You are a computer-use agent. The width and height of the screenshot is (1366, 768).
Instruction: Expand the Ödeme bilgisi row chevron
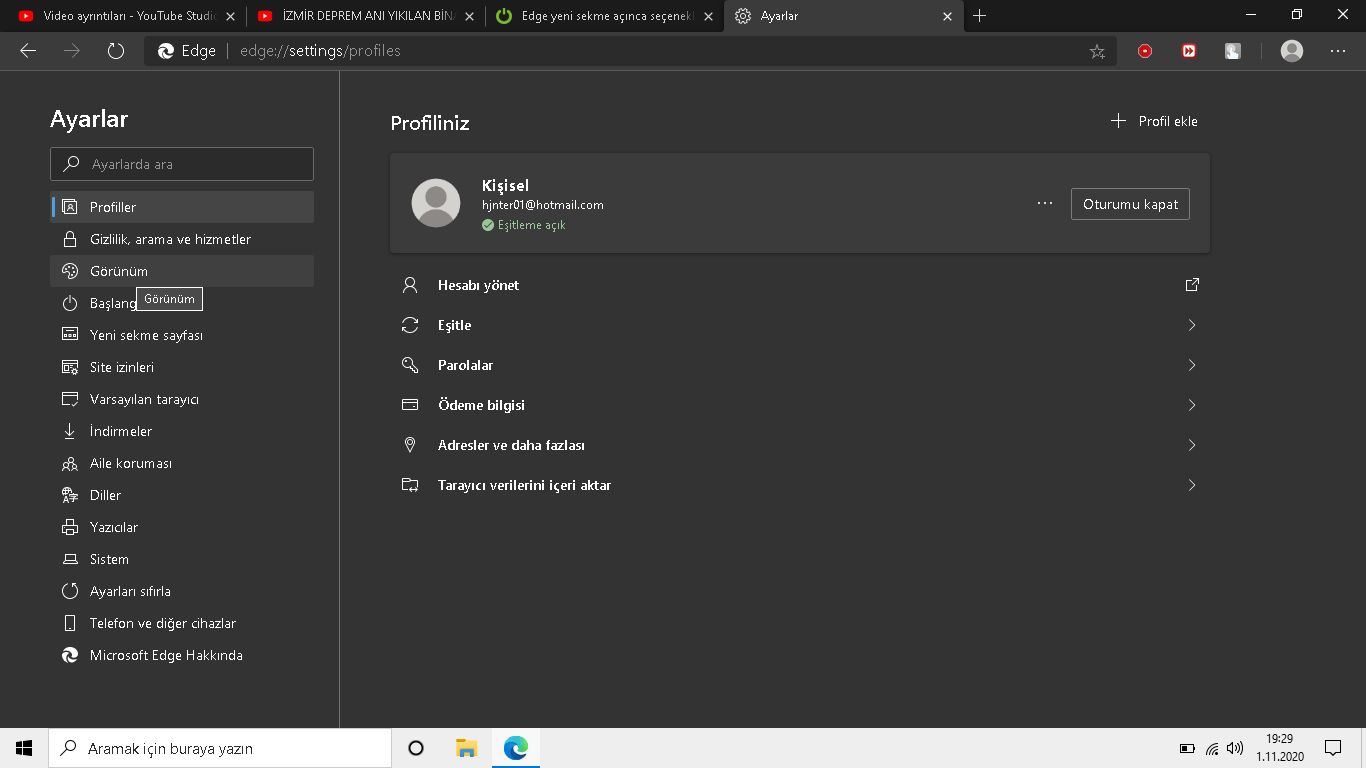pos(1192,405)
